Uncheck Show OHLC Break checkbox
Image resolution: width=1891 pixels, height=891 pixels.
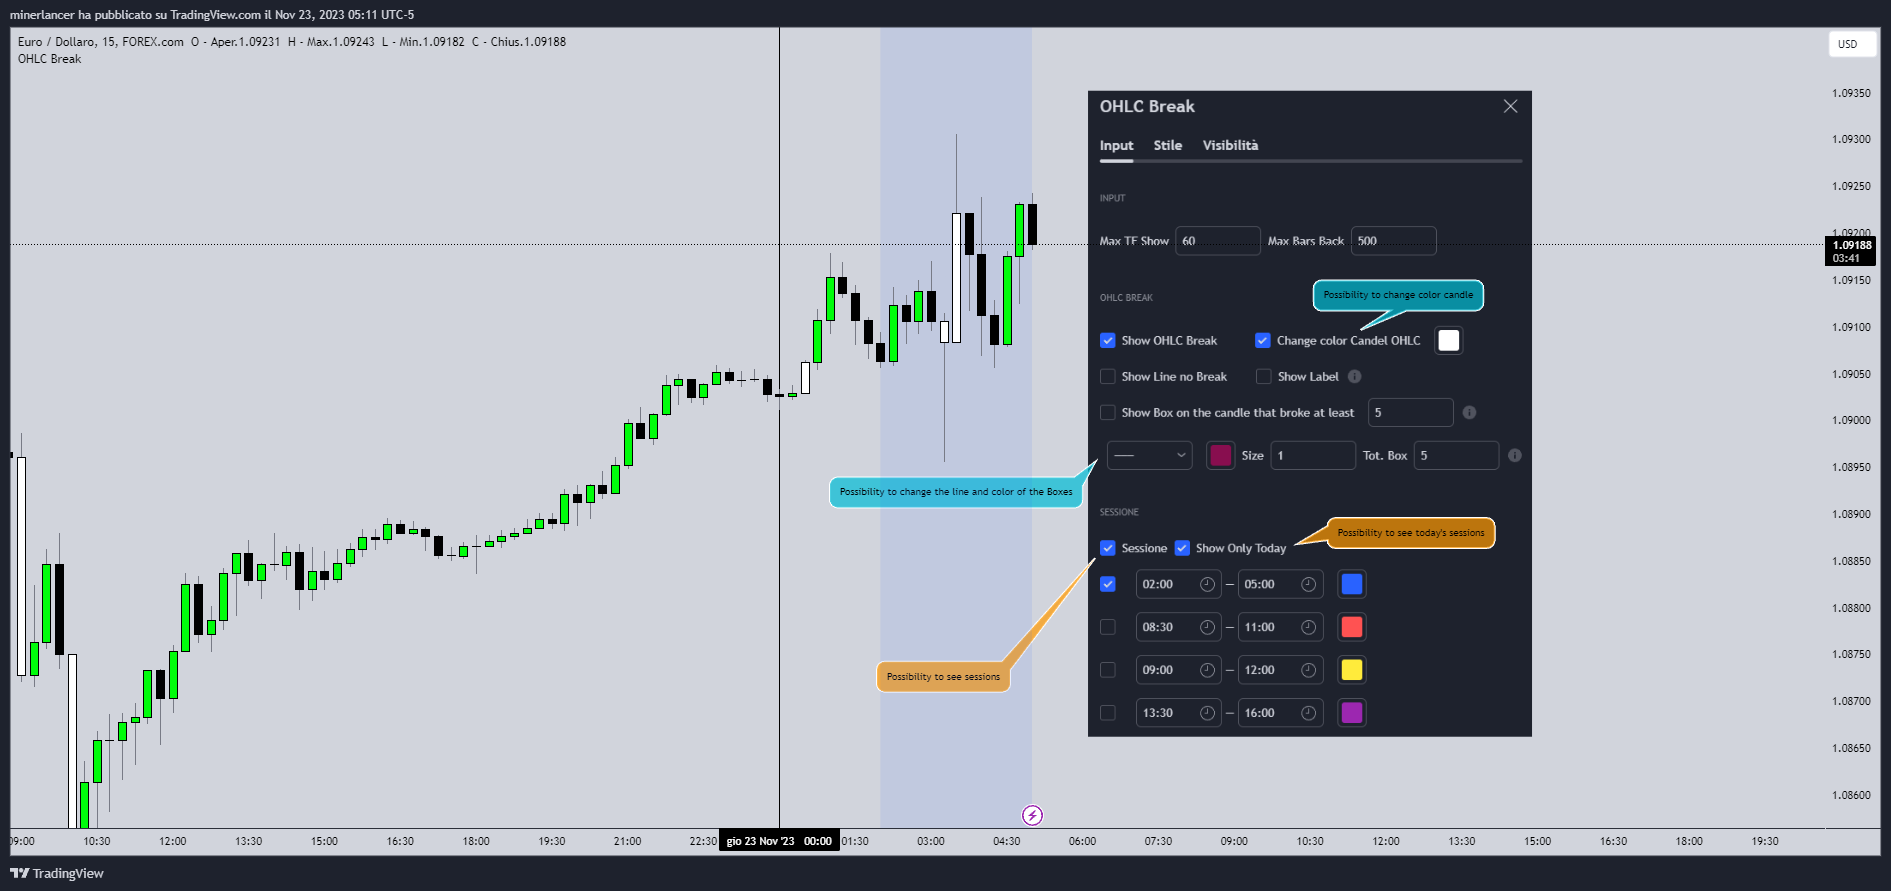[x=1107, y=340]
